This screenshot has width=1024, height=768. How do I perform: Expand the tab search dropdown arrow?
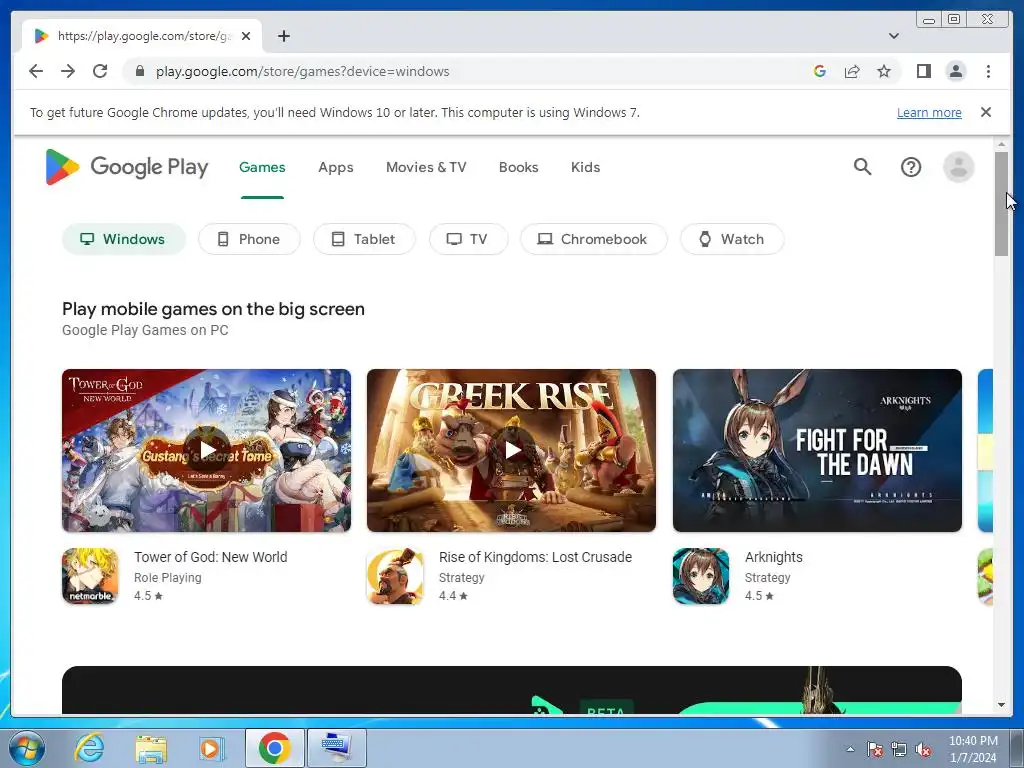pyautogui.click(x=893, y=36)
